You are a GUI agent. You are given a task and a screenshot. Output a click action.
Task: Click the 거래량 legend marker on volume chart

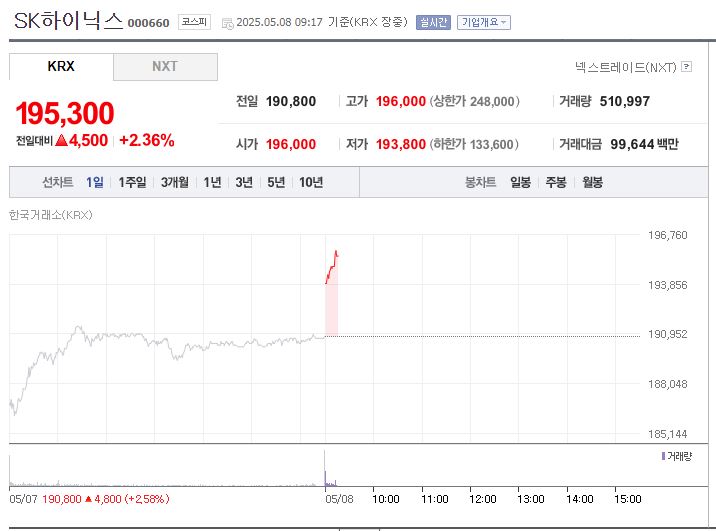(664, 455)
